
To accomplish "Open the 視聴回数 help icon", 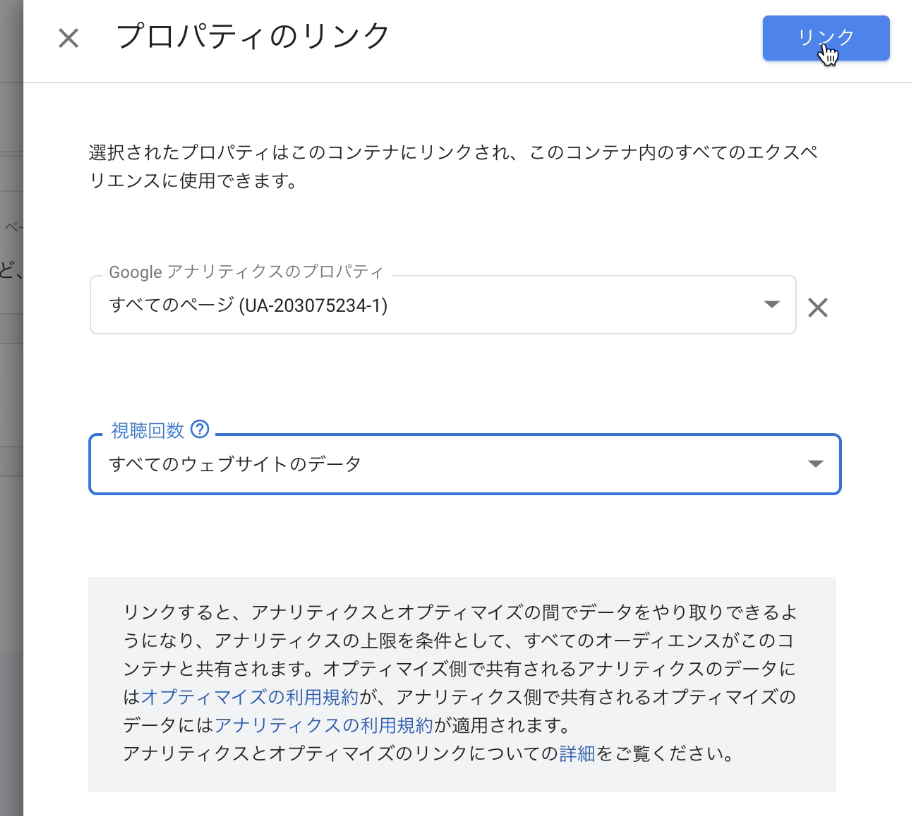I will [200, 429].
